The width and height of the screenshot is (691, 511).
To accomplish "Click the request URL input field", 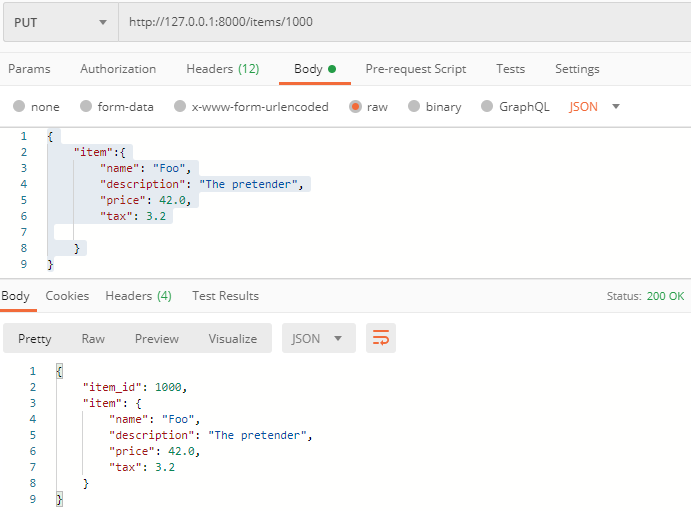I will [400, 22].
